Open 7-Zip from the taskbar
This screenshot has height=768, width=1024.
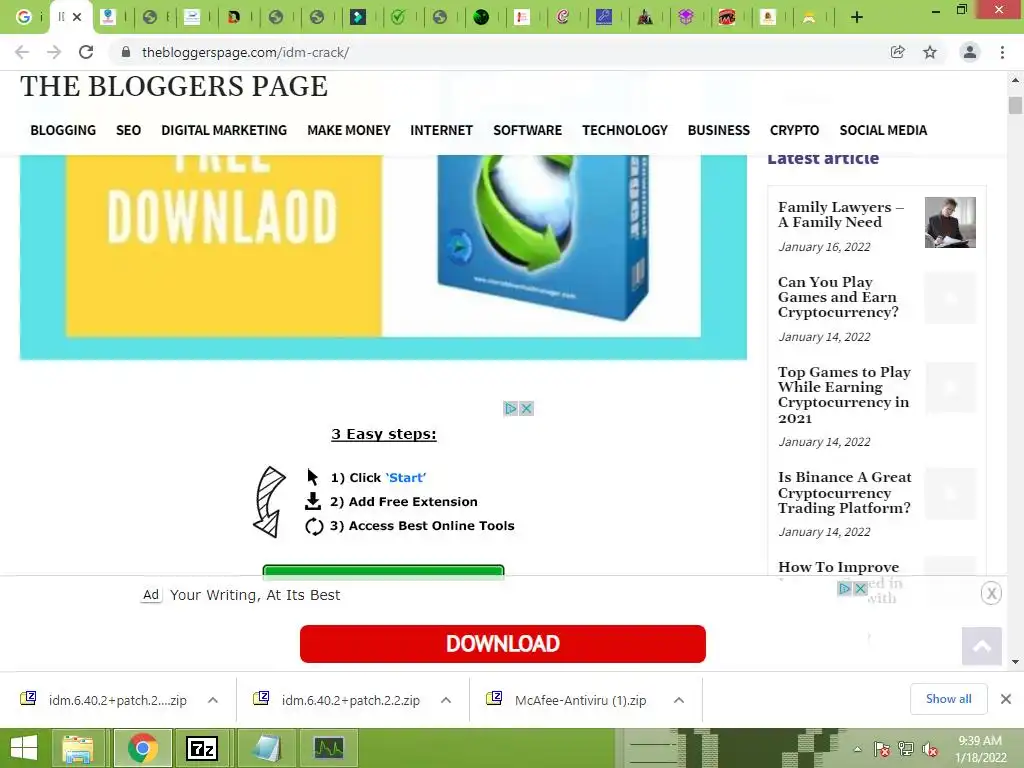point(202,748)
